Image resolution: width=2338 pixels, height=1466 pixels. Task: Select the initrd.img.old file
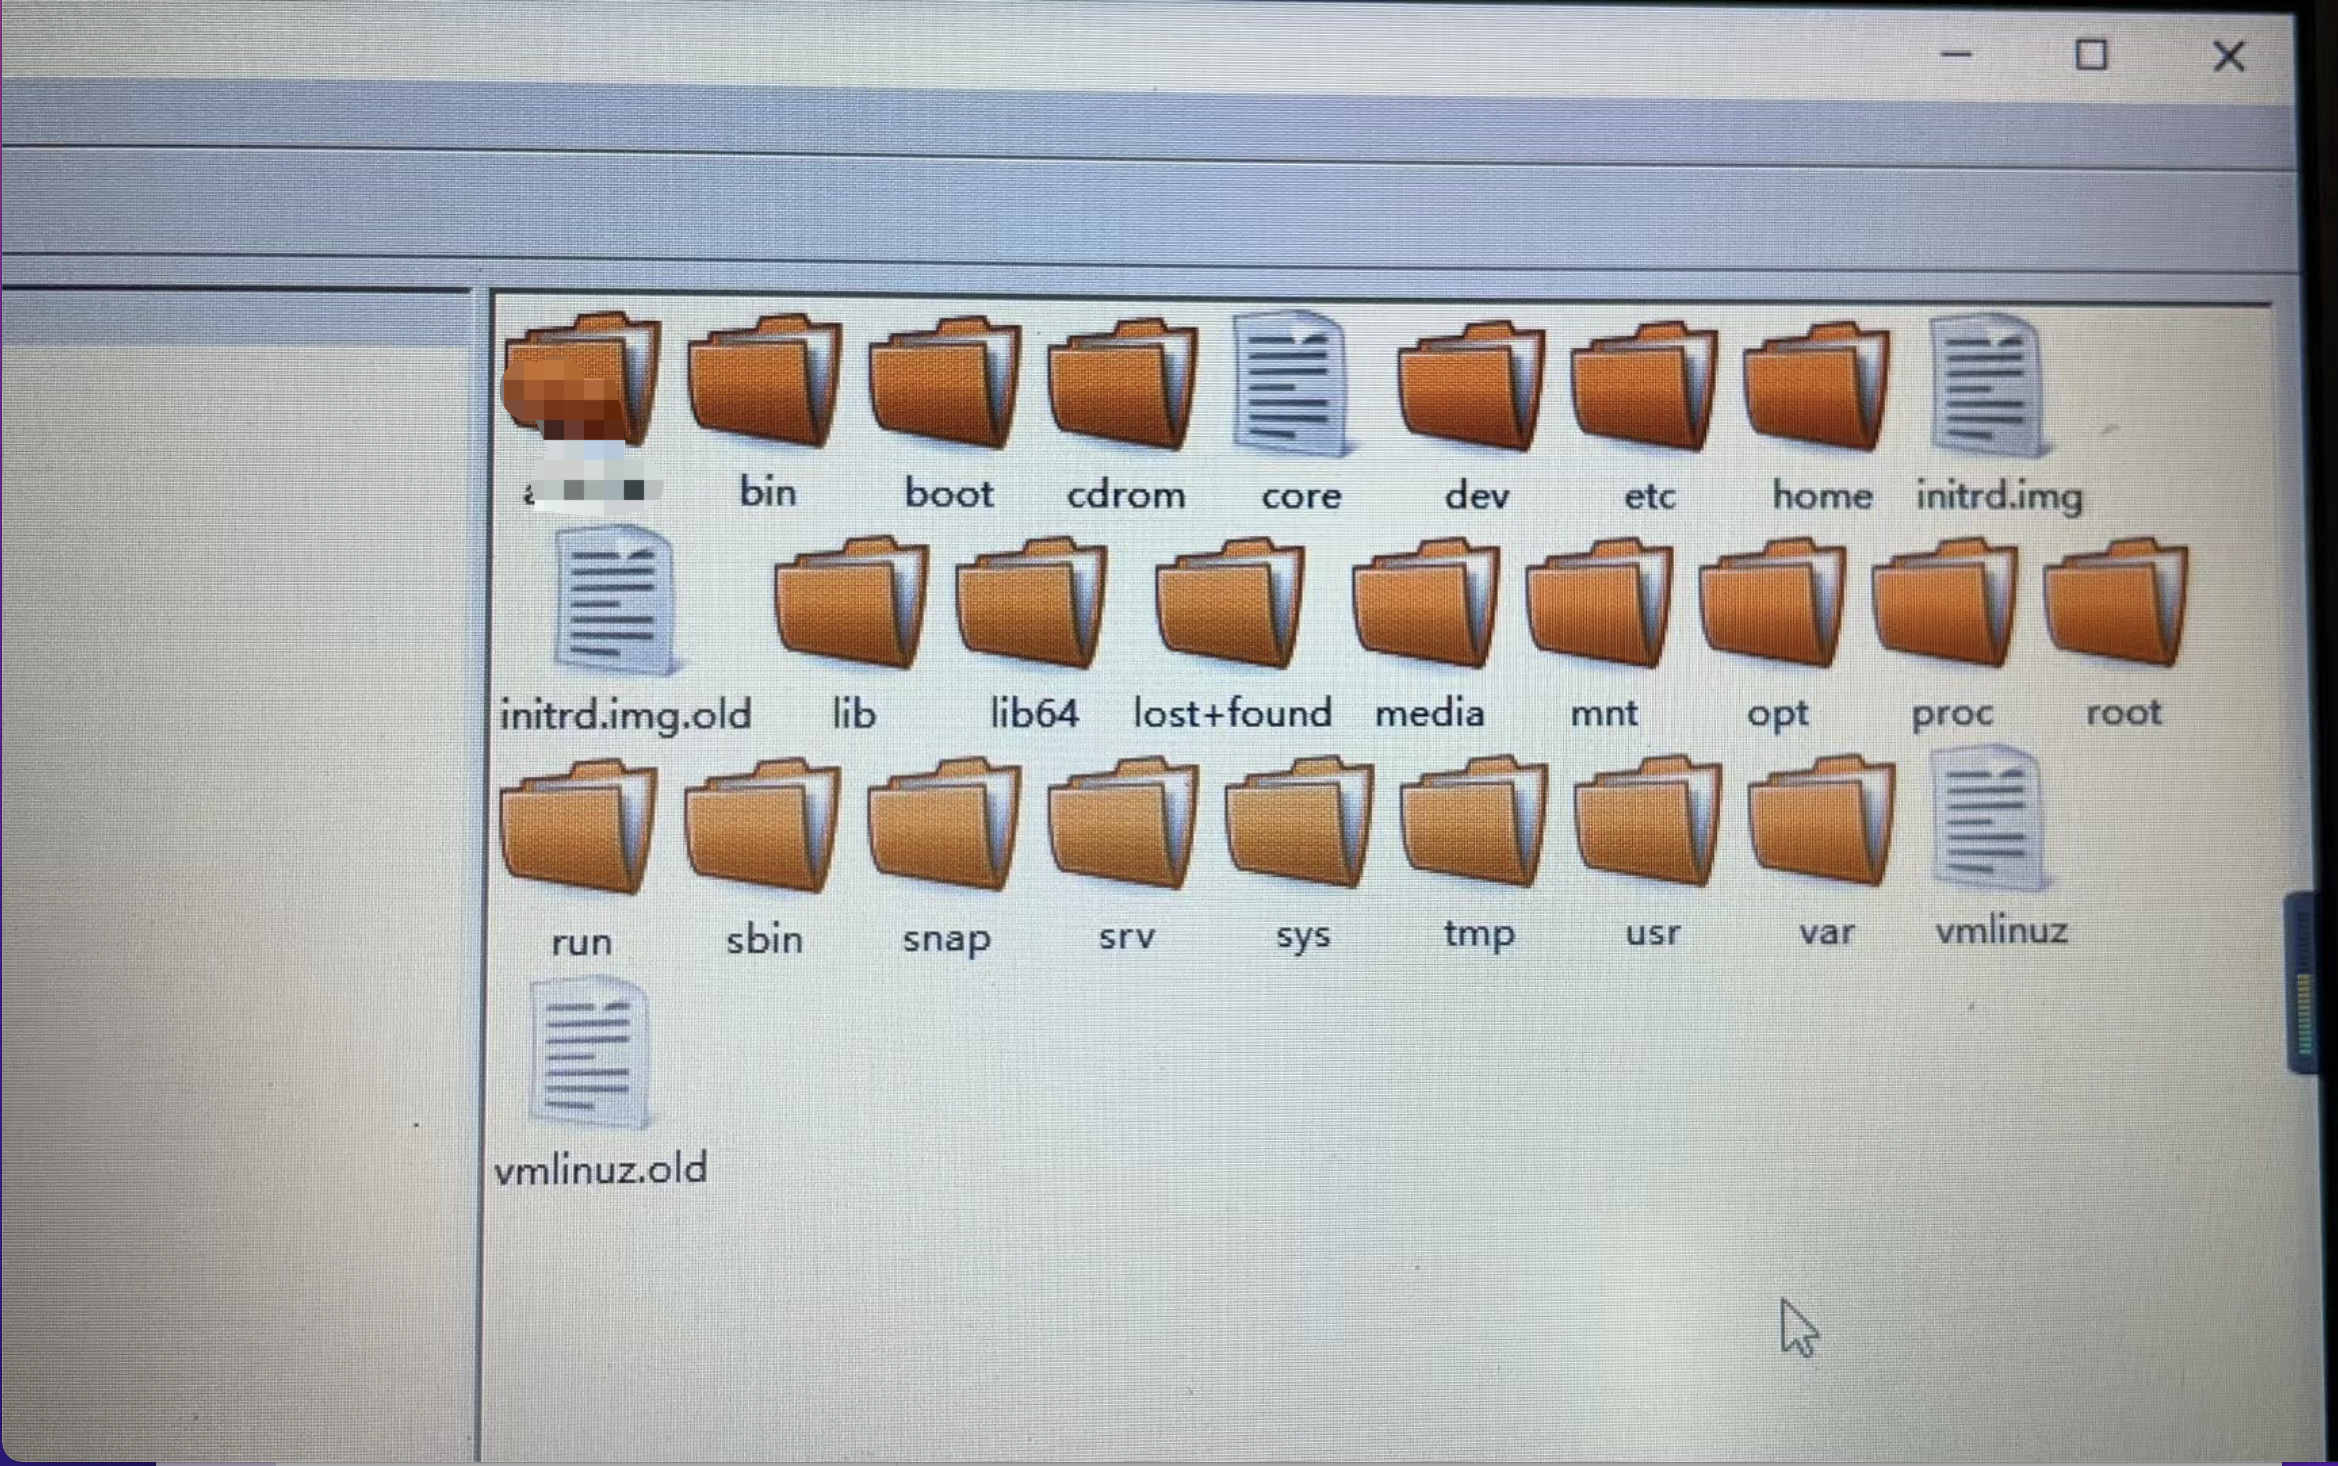coord(615,602)
